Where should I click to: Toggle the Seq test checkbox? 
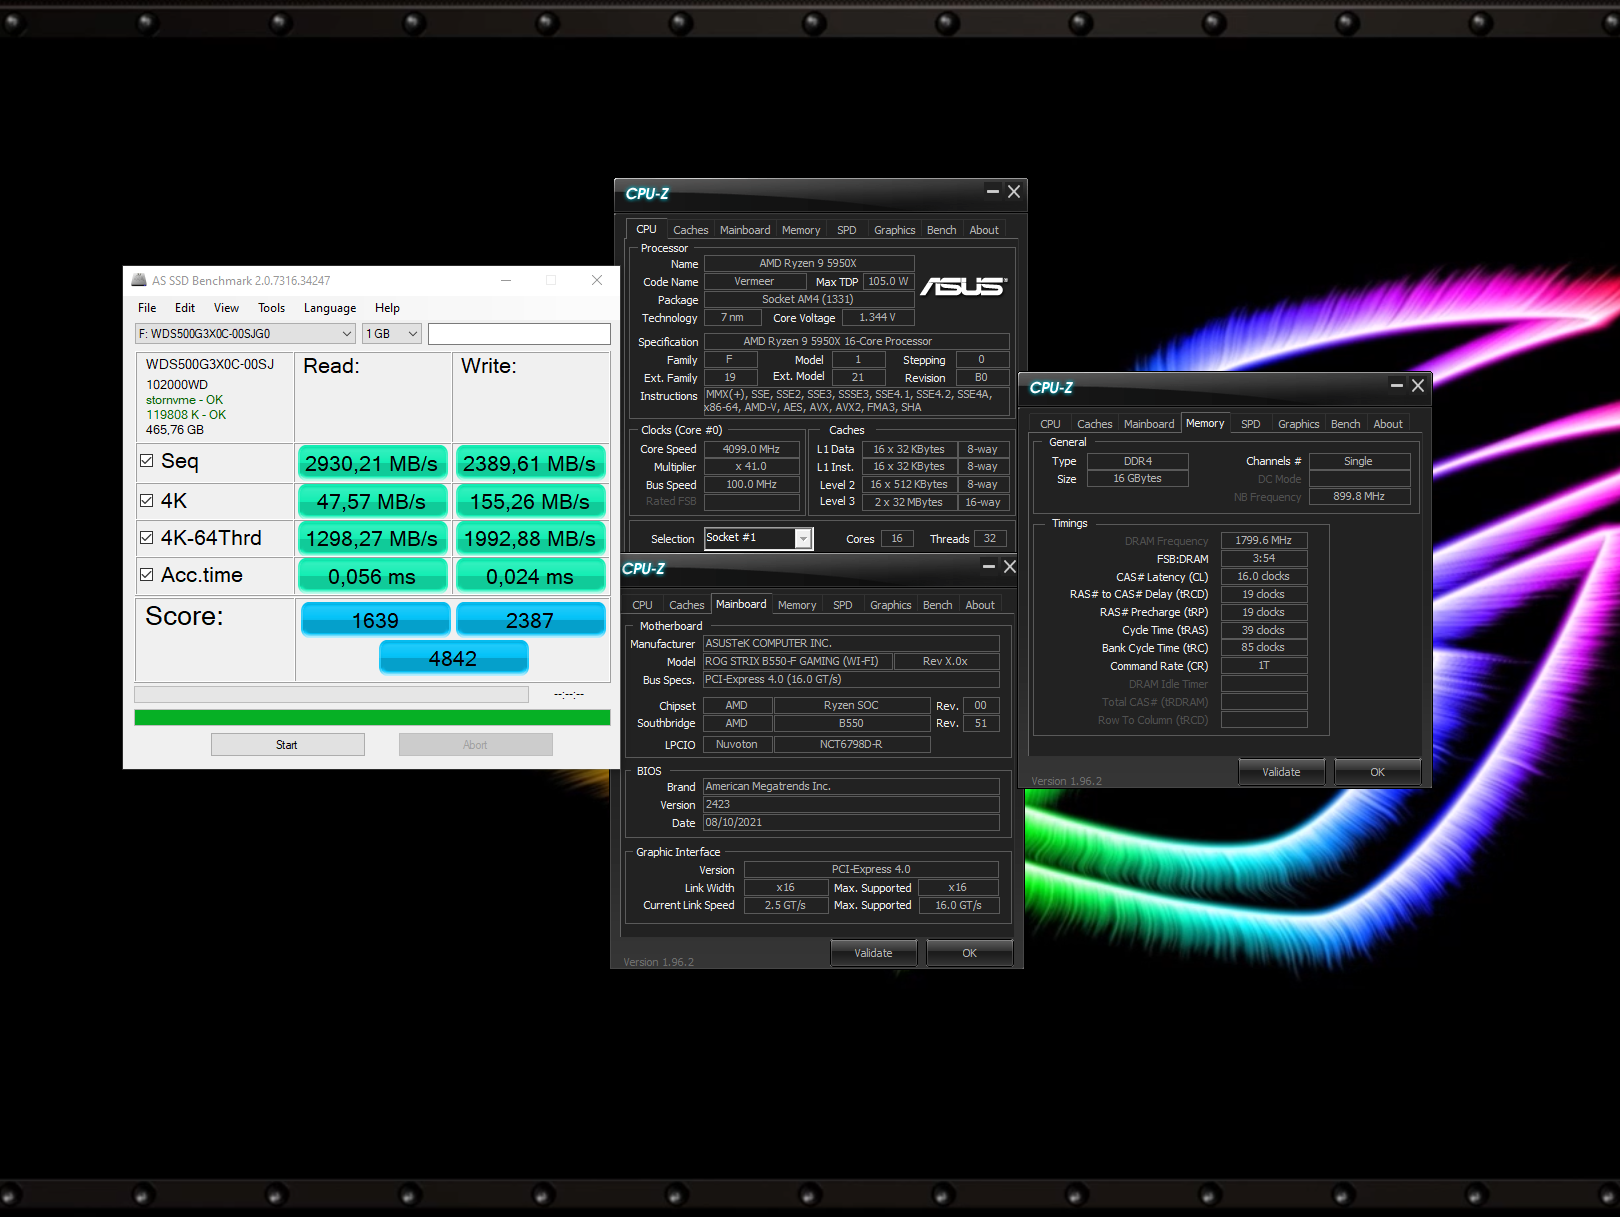147,461
